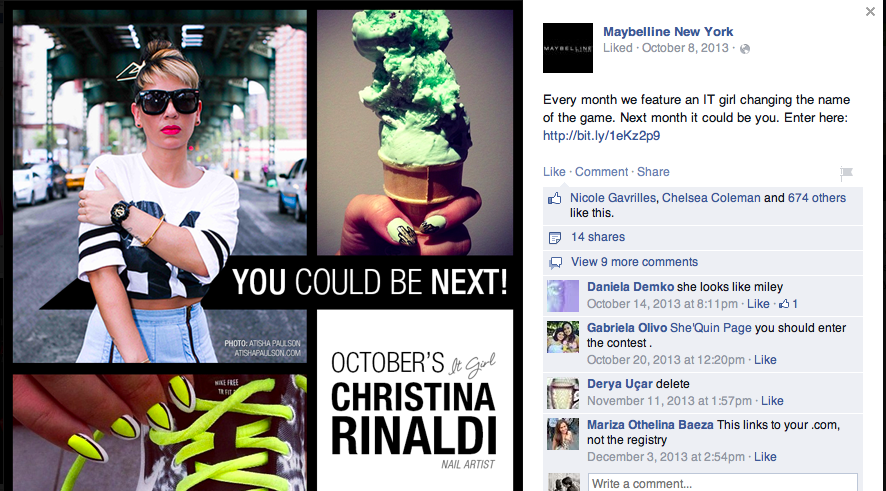Click the Write a comment field

[x=723, y=483]
